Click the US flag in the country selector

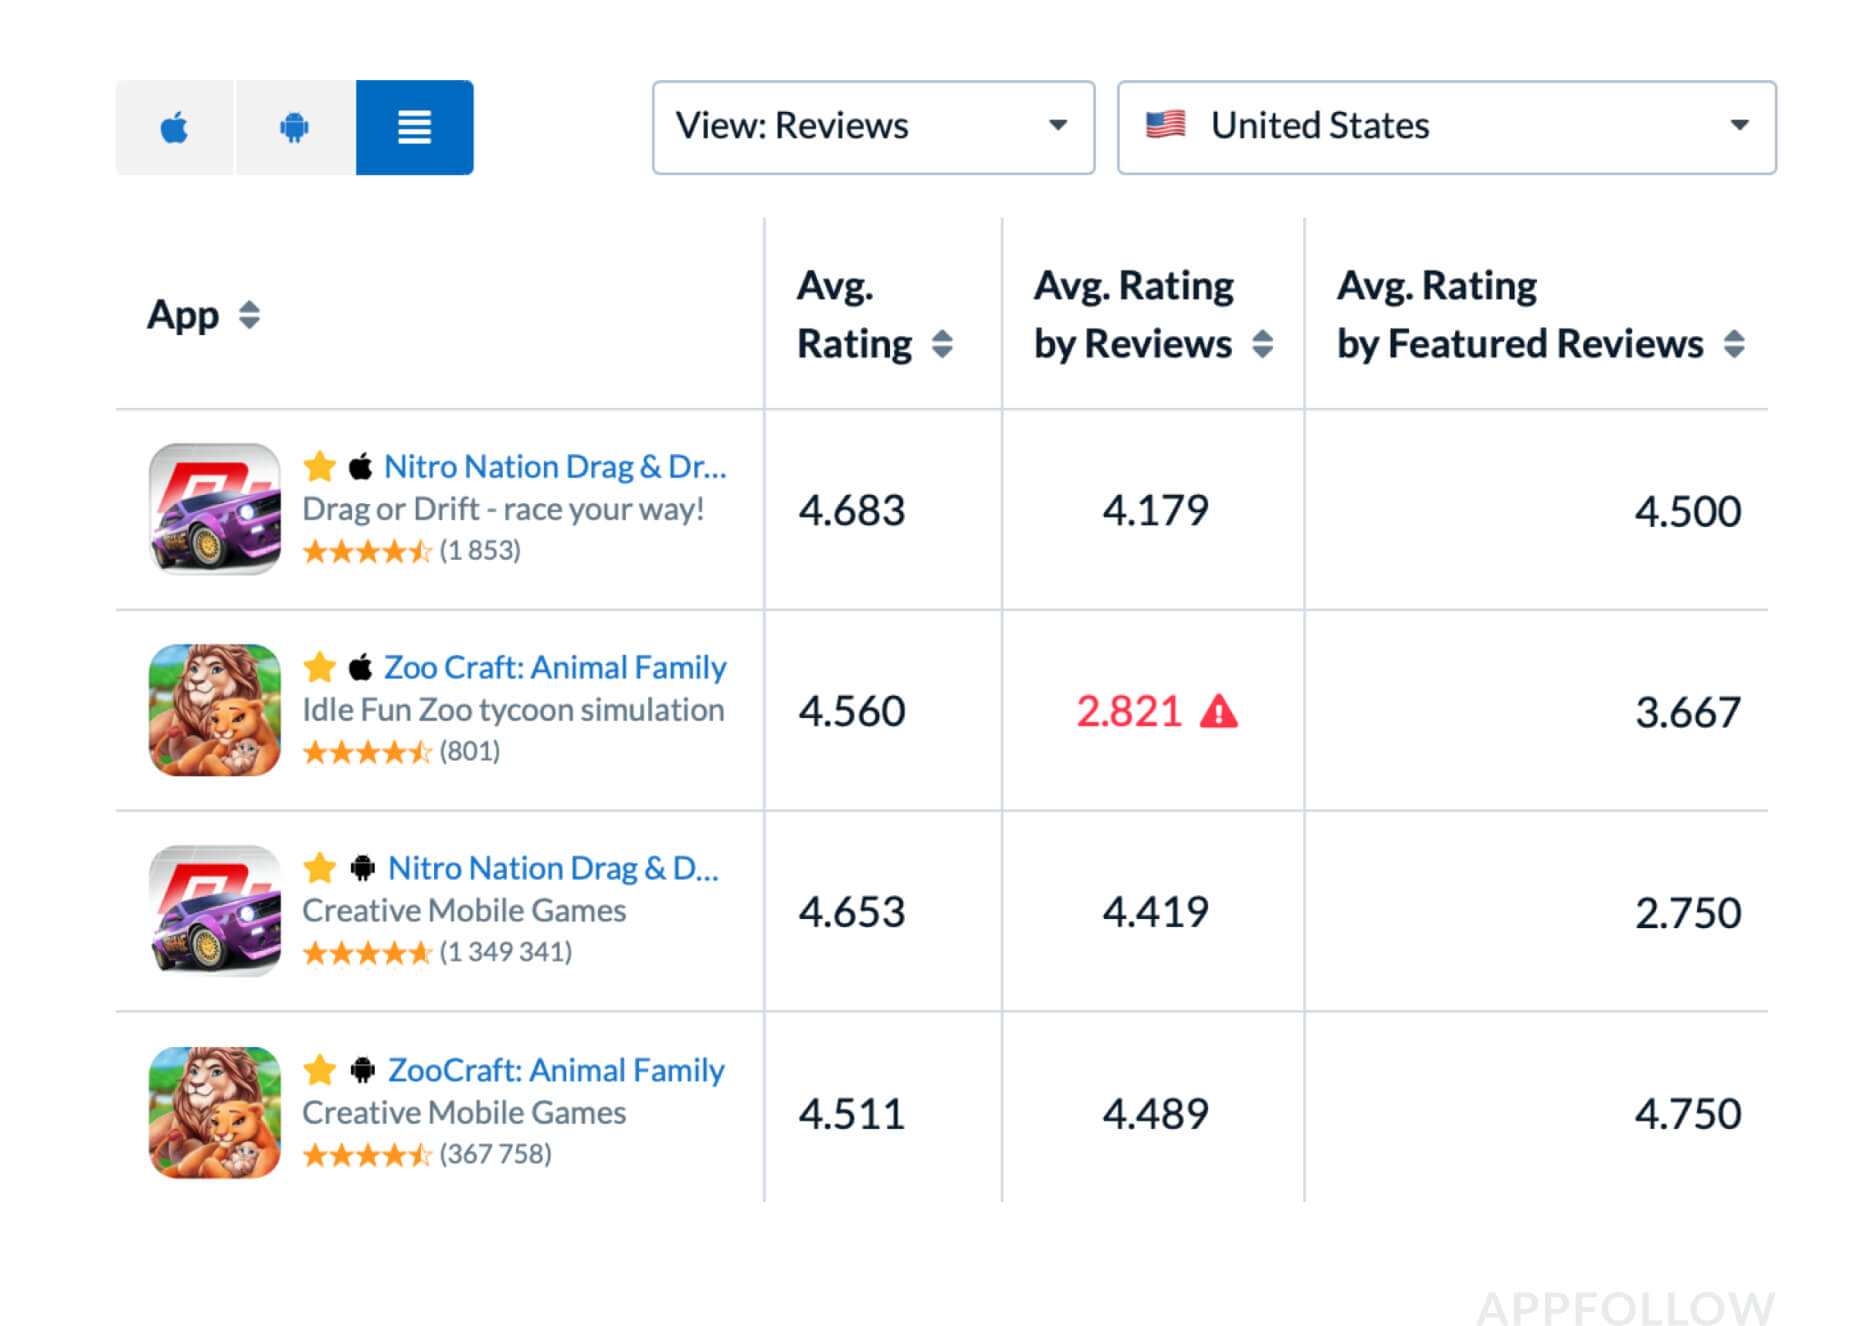click(1165, 125)
